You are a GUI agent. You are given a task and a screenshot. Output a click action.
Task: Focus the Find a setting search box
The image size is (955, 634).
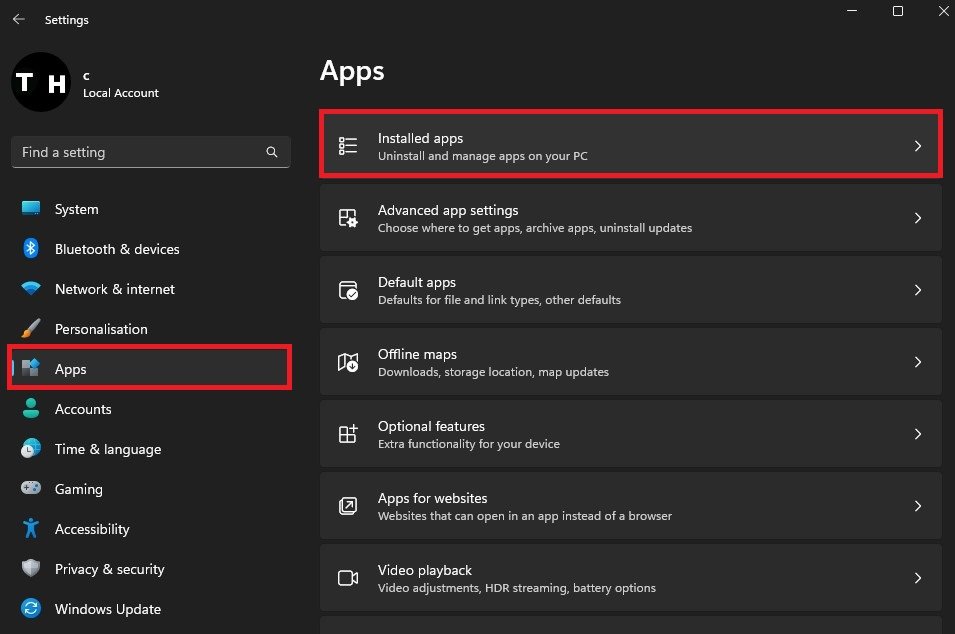point(140,152)
